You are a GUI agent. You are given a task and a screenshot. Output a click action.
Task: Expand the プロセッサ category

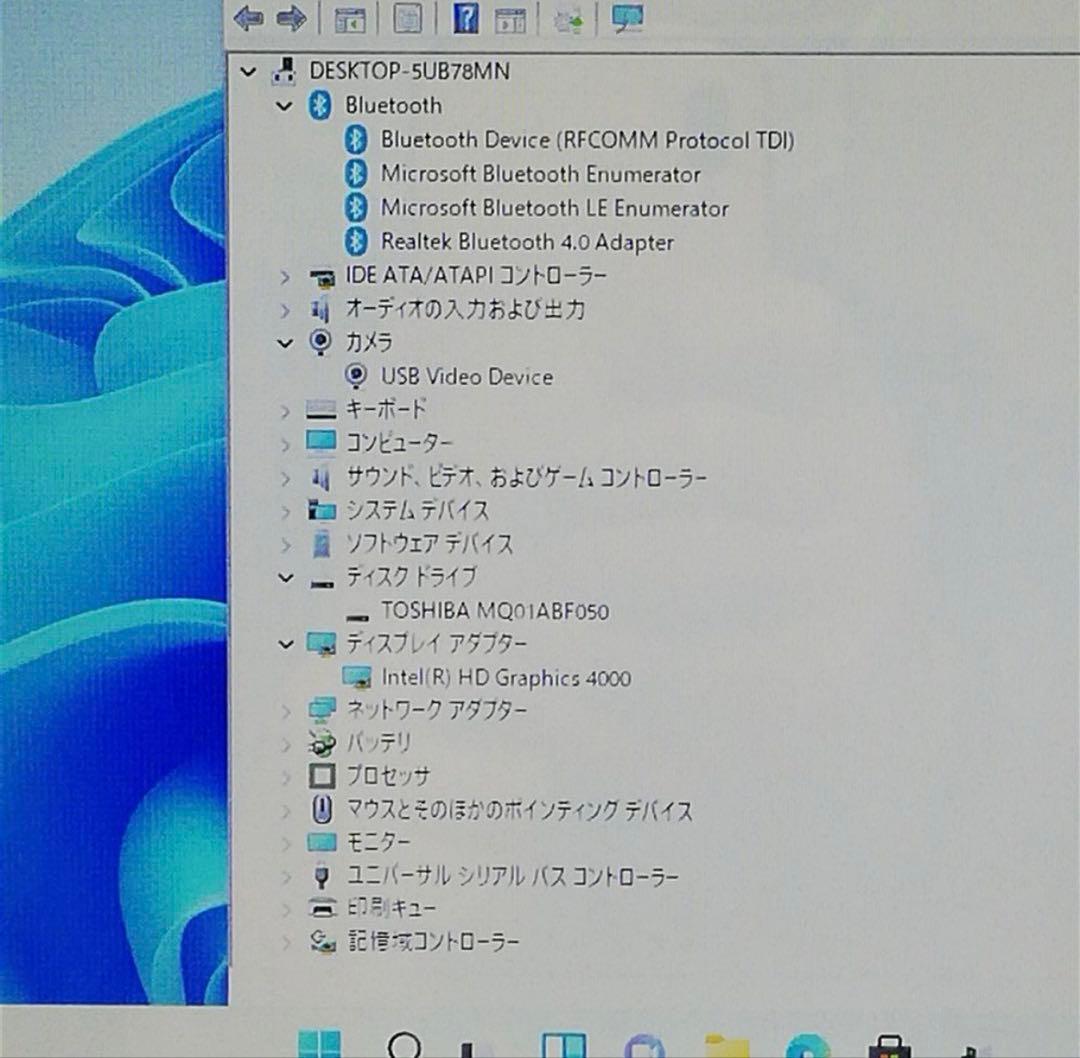pos(286,776)
